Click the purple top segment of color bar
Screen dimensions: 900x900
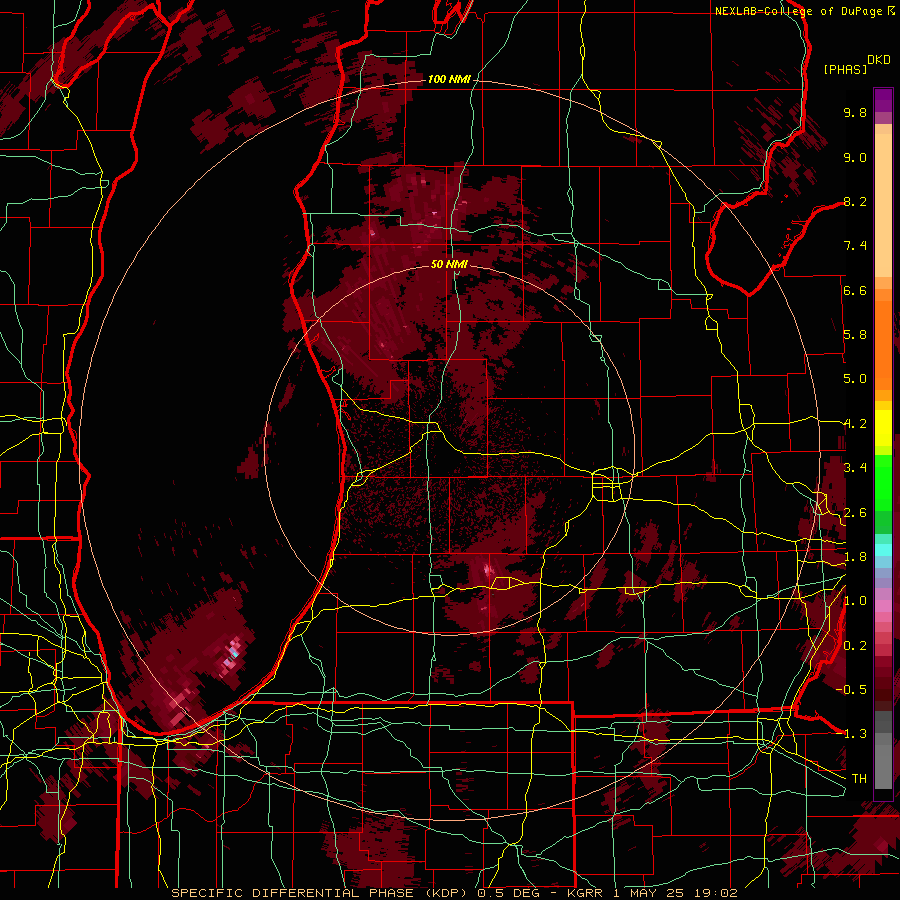(x=883, y=100)
